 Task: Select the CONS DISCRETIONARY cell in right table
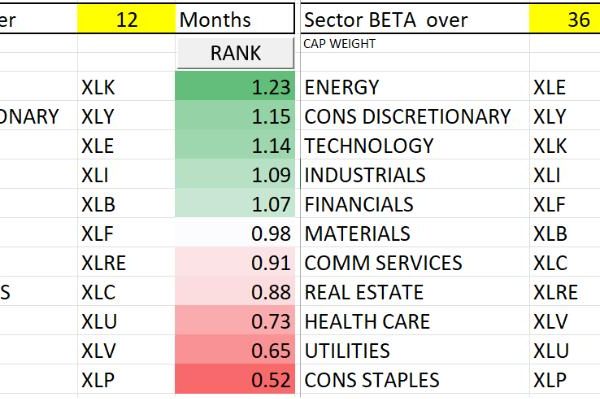(415, 116)
